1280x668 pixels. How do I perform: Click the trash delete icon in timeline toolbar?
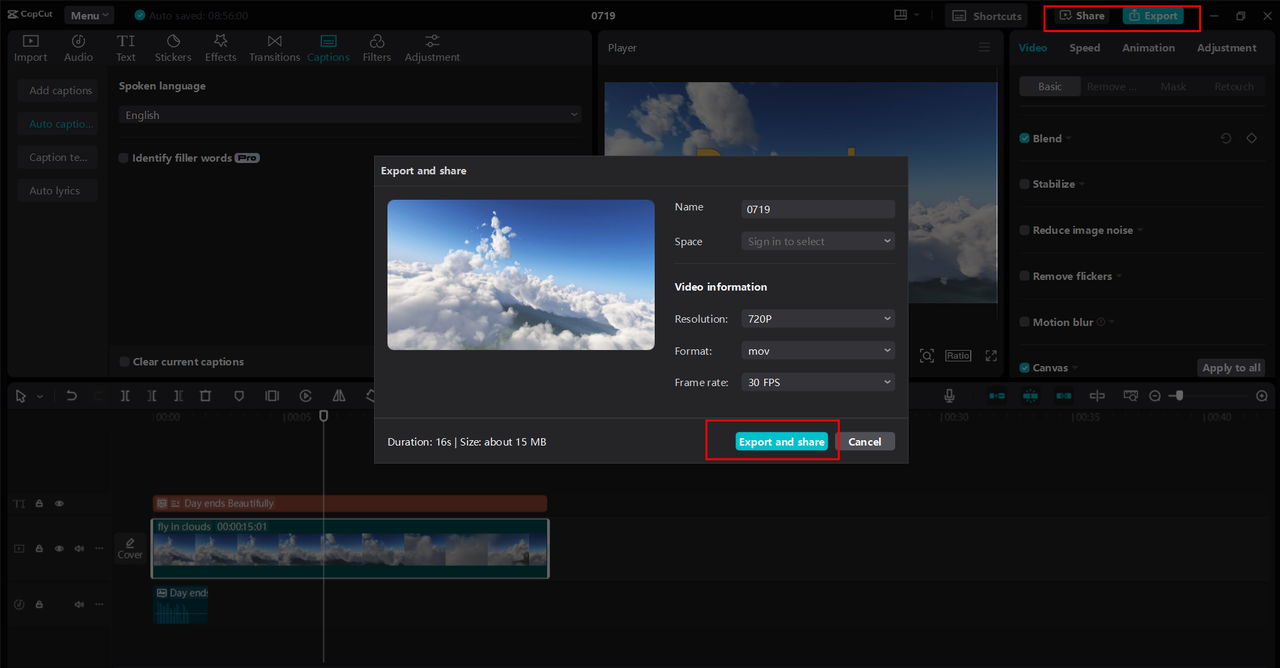click(205, 396)
